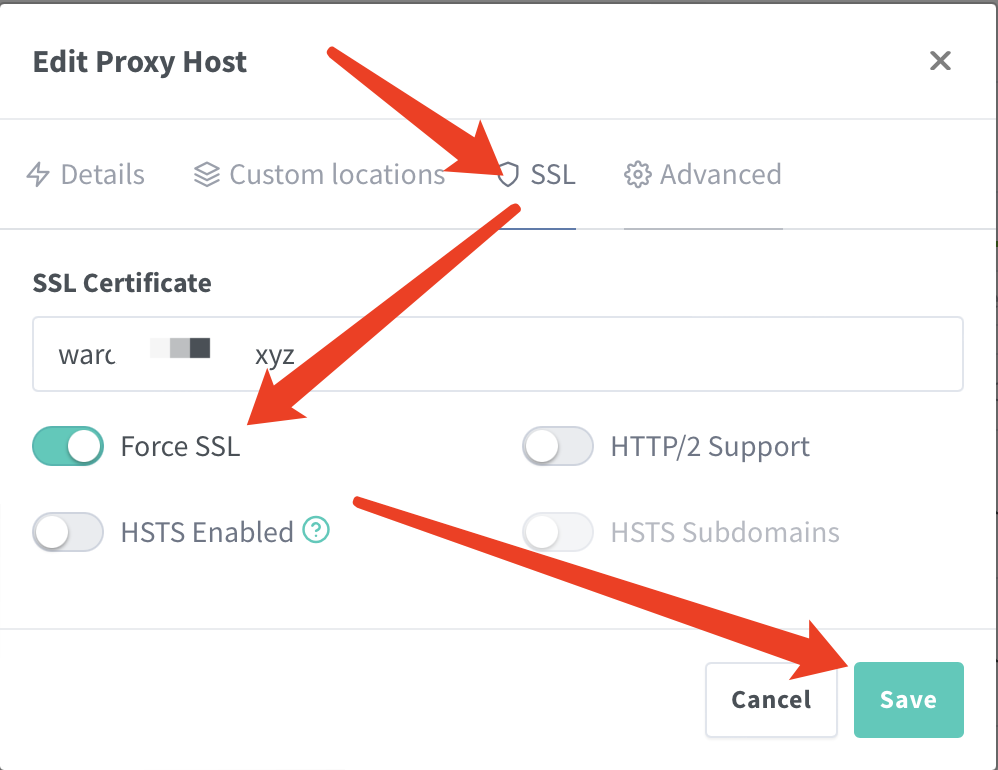Turn on the HSTS Enabled switch
The height and width of the screenshot is (770, 998).
[x=68, y=532]
